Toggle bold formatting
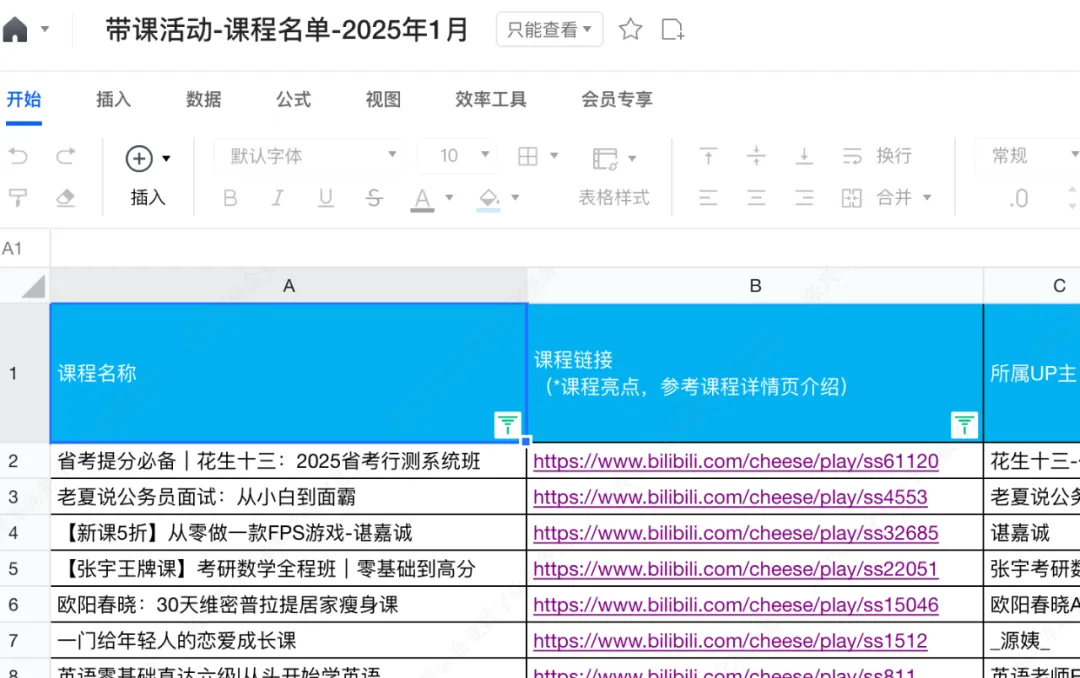The image size is (1080, 678). [230, 198]
